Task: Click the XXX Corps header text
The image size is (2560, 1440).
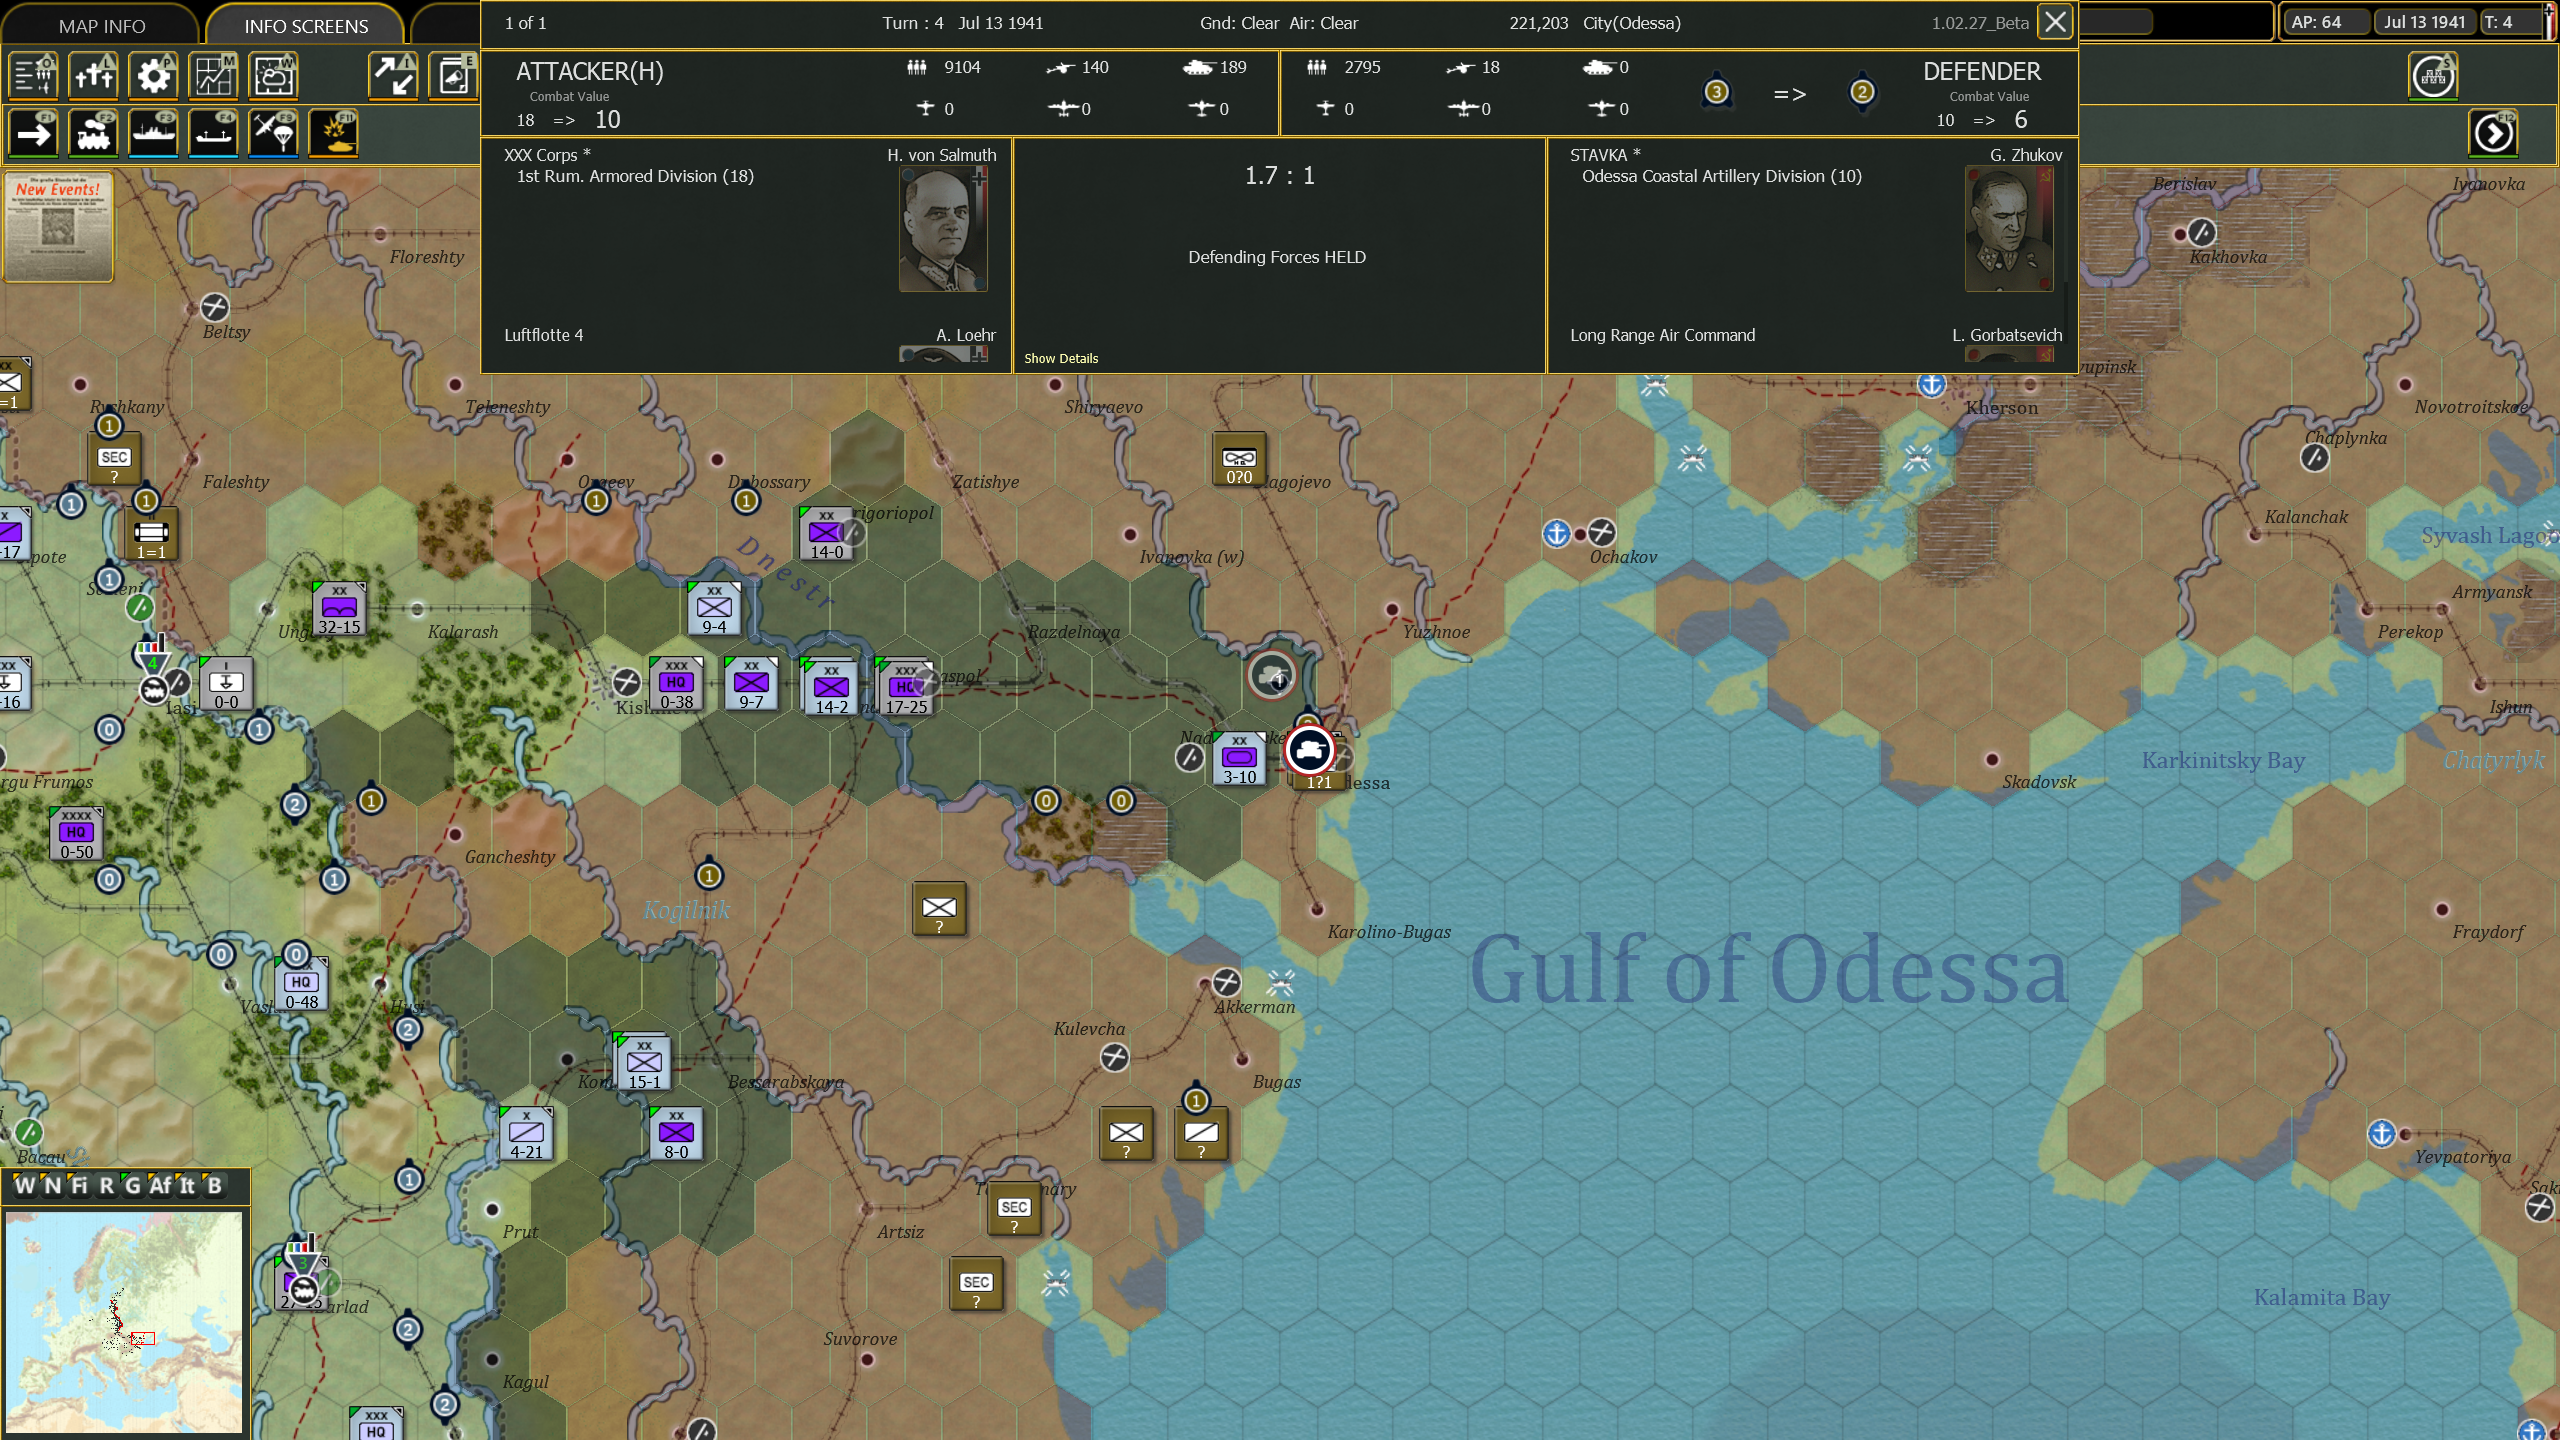Action: tap(547, 155)
